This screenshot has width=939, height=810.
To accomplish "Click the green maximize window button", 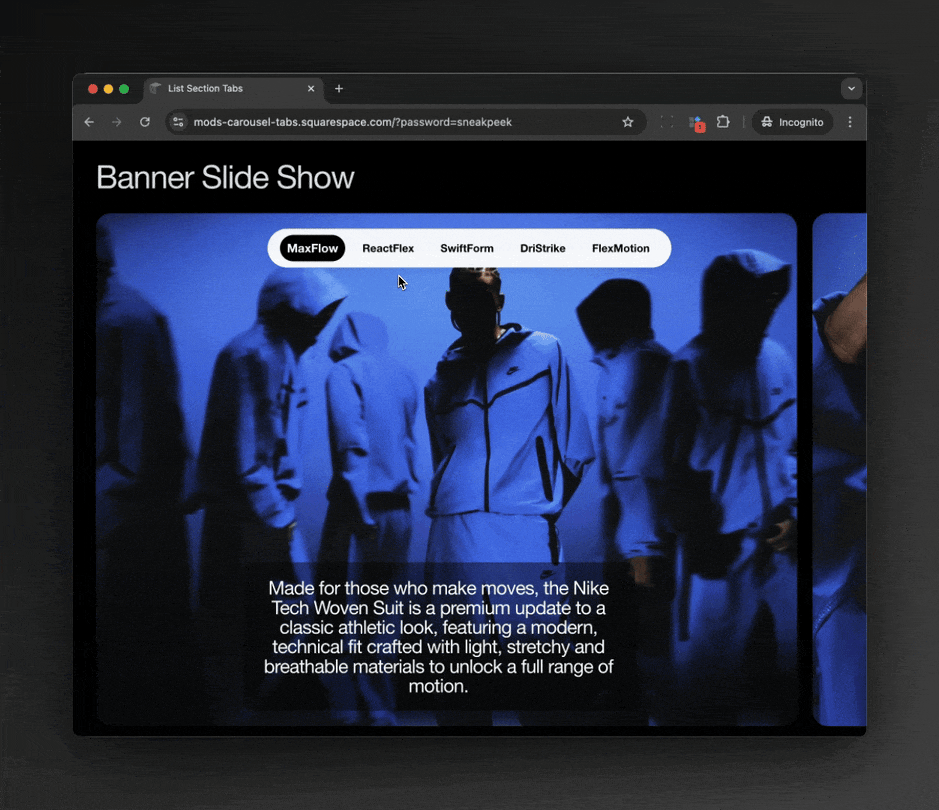I will click(124, 89).
